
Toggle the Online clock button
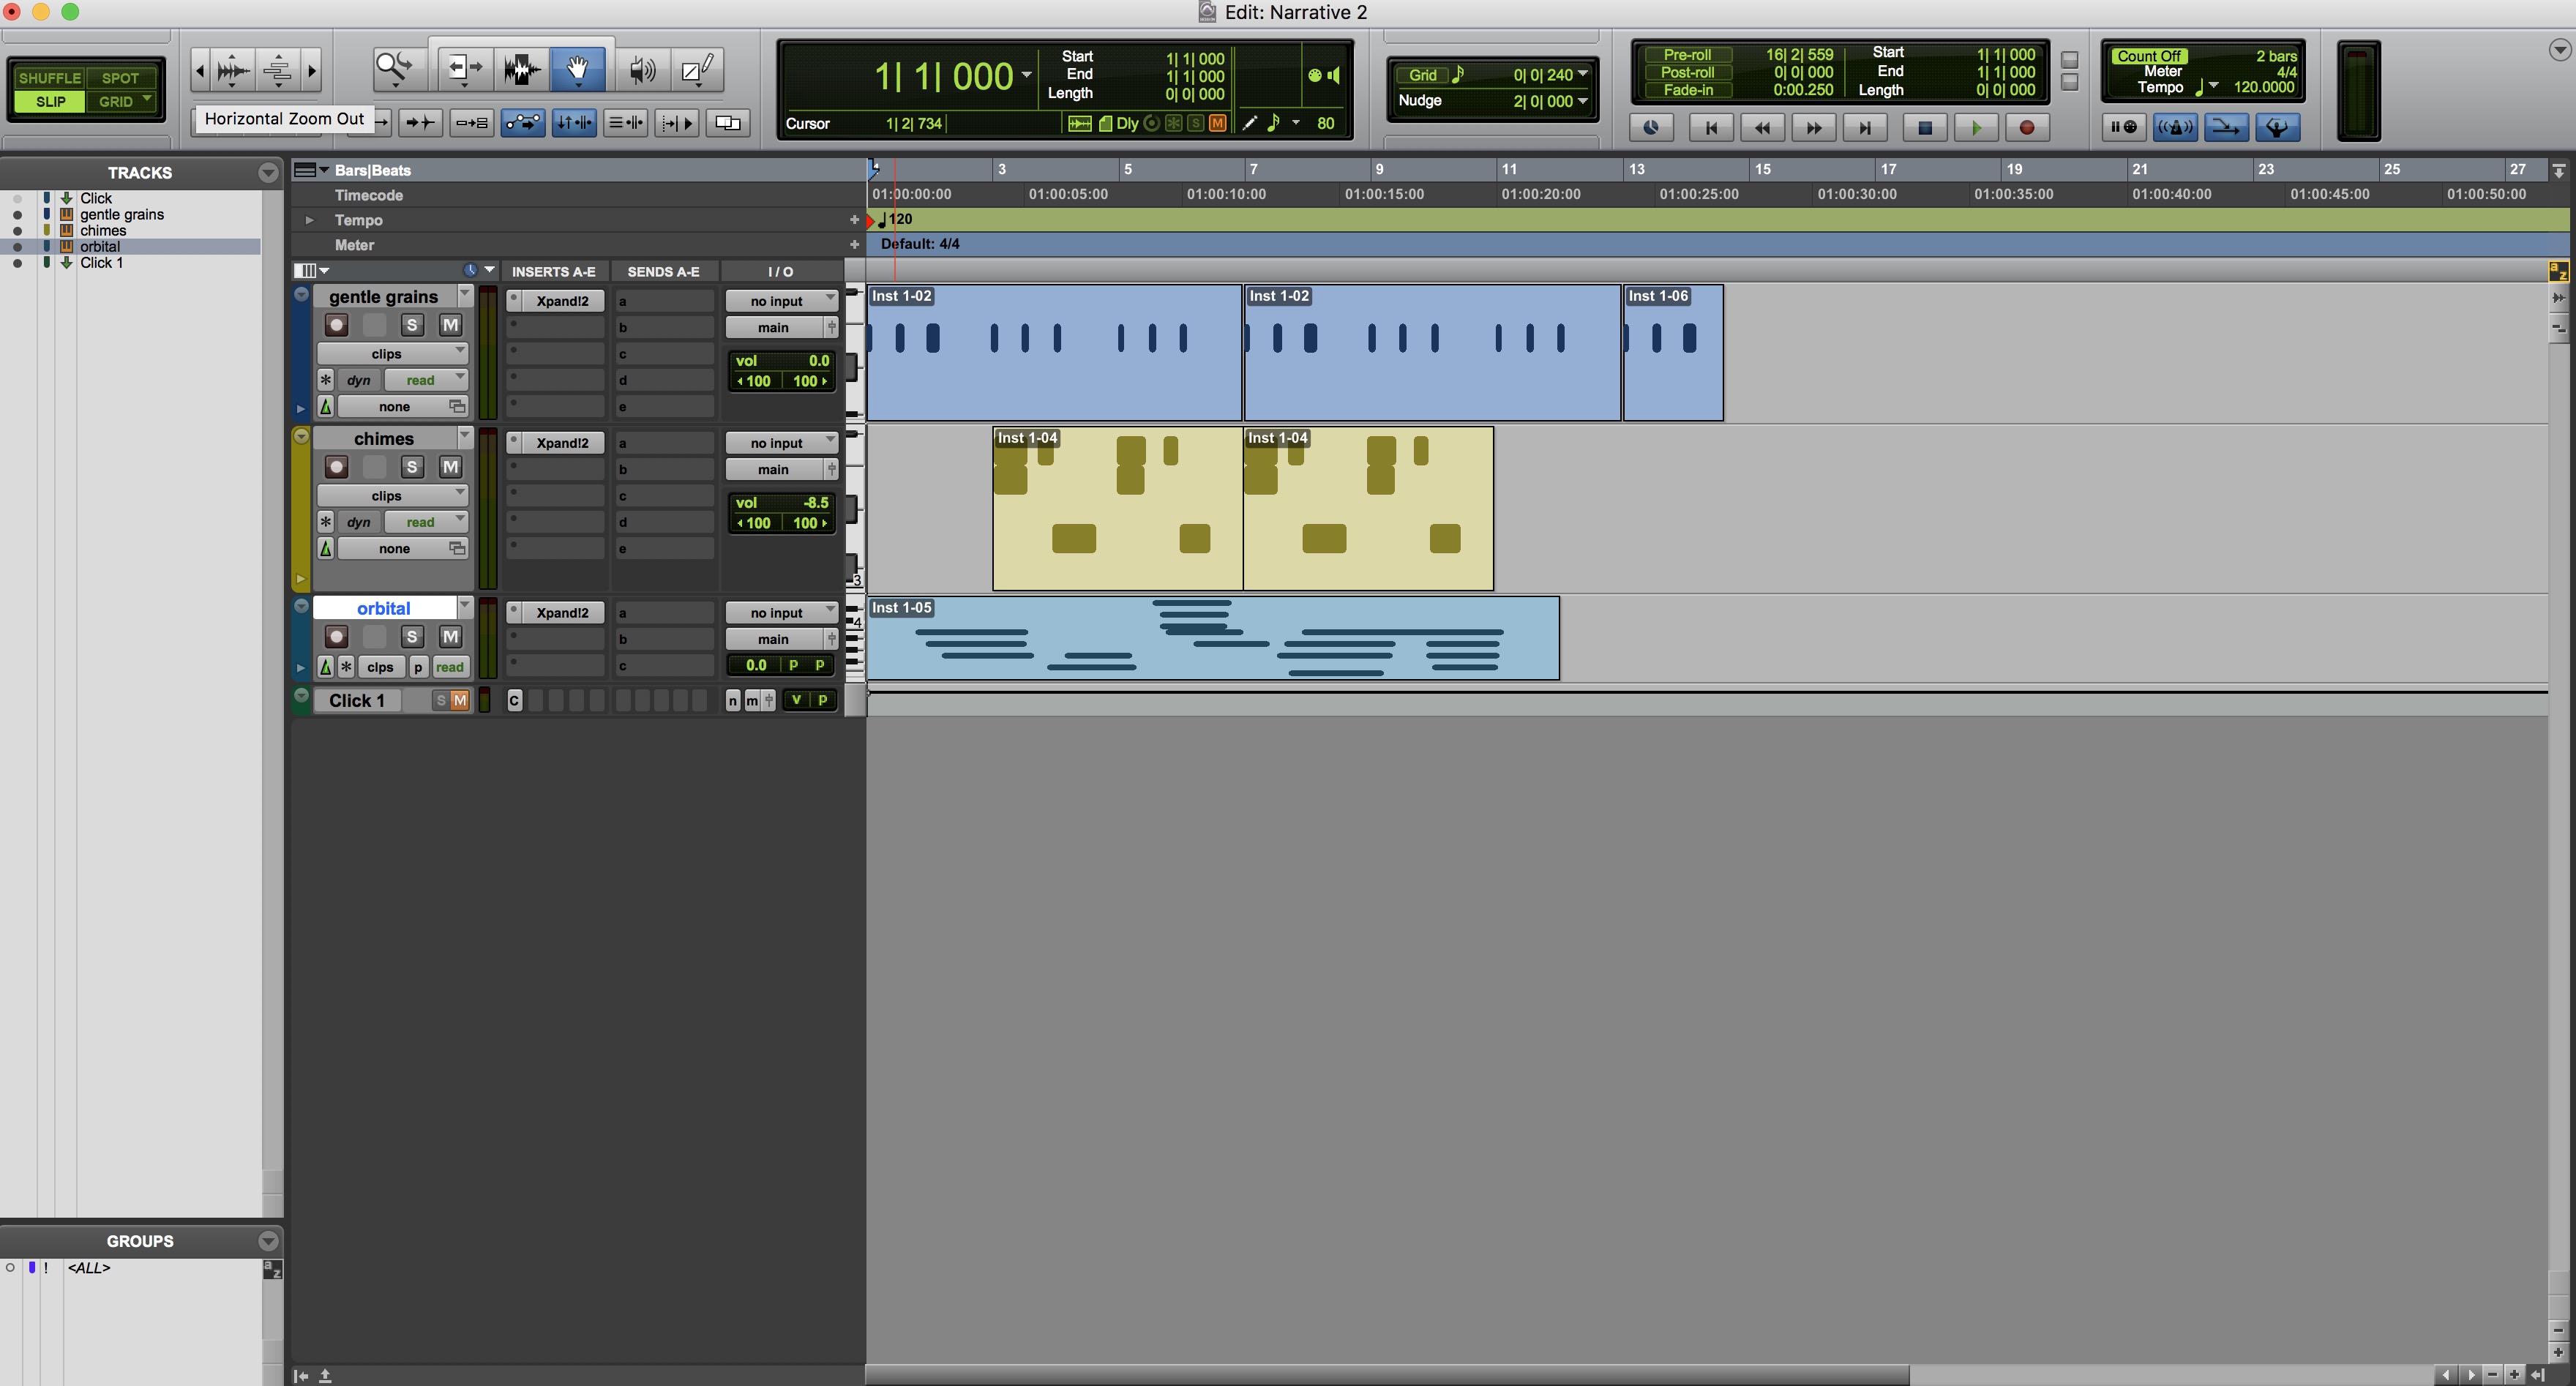click(1651, 127)
